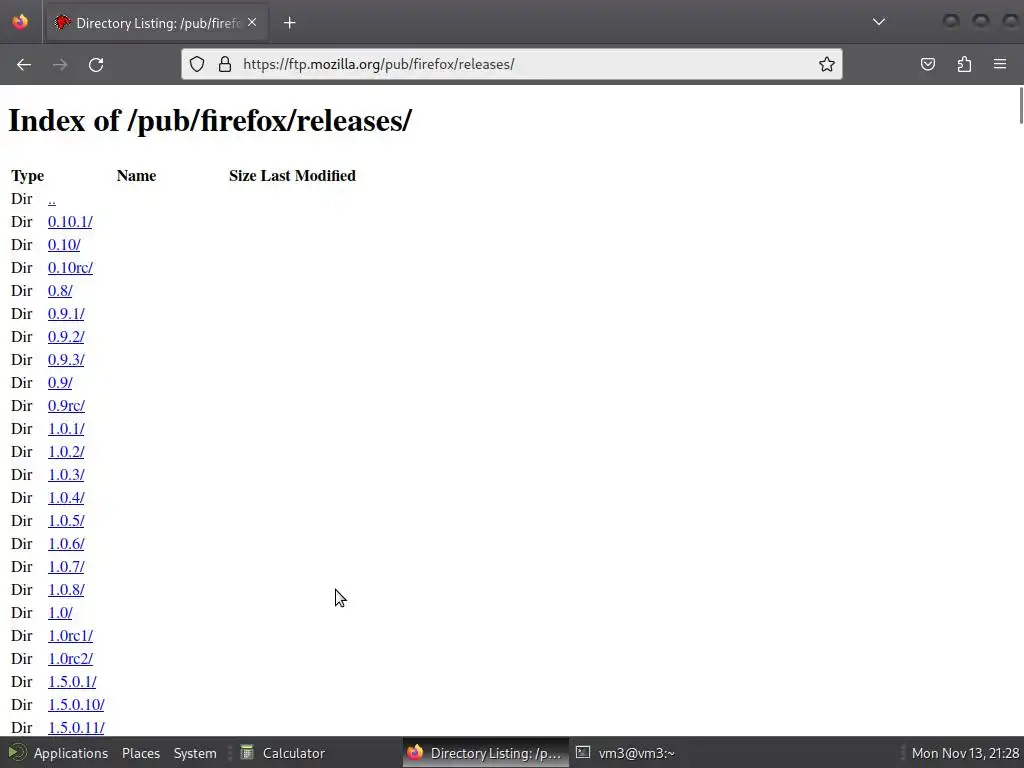This screenshot has height=768, width=1024.
Task: Open the 0.10/ directory link
Action: (64, 245)
